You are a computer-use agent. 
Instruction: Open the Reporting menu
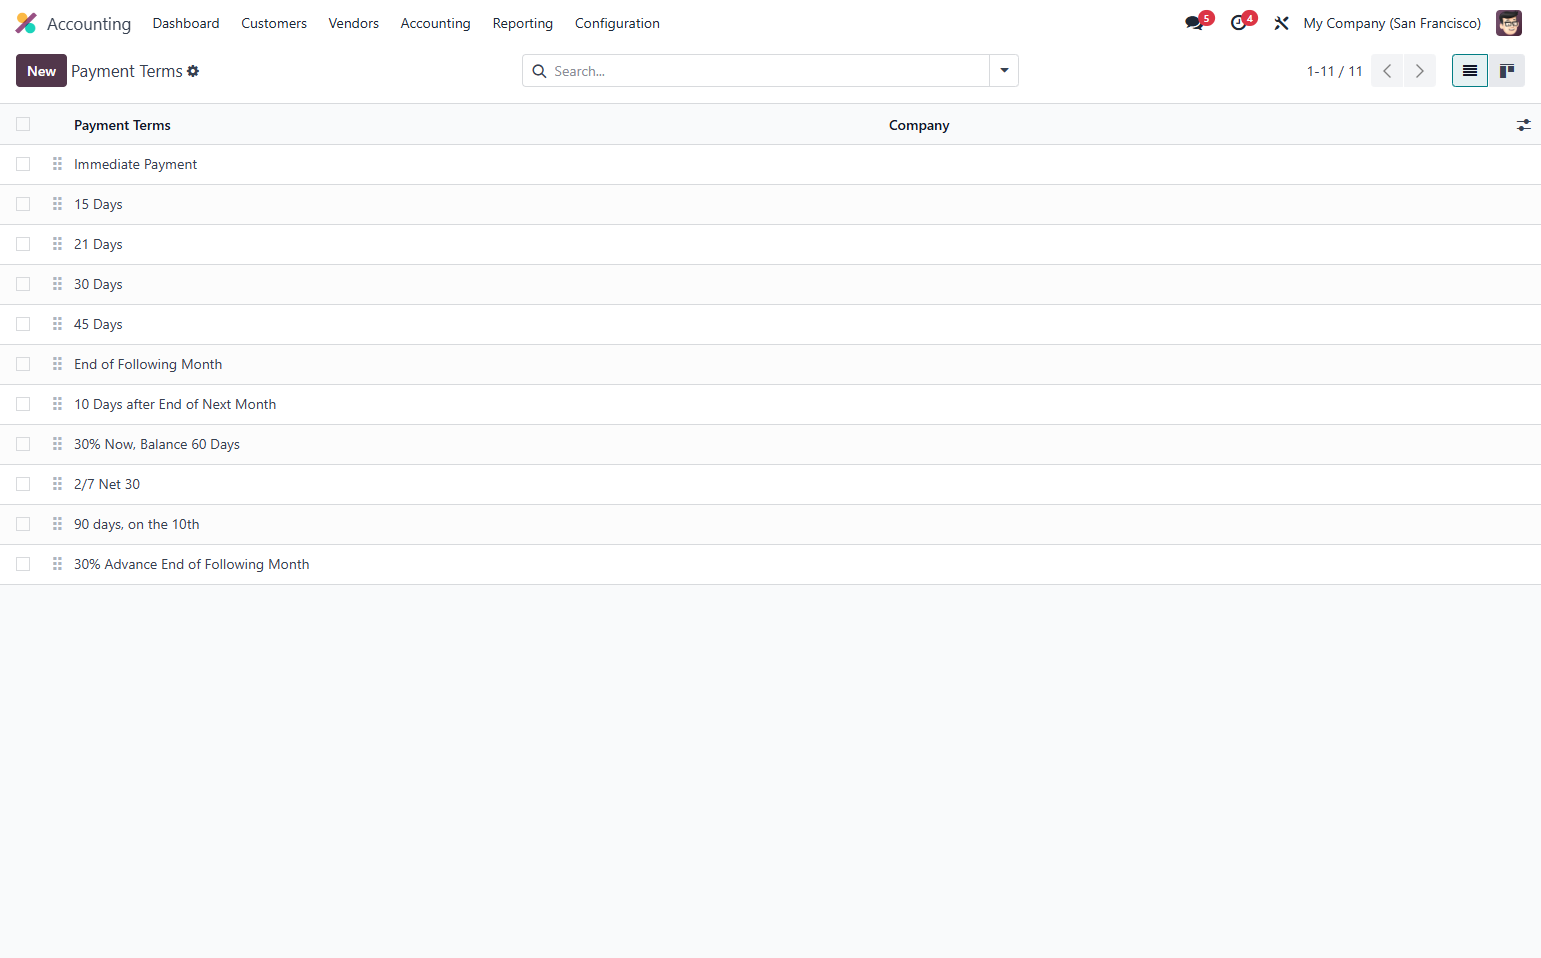click(x=523, y=23)
